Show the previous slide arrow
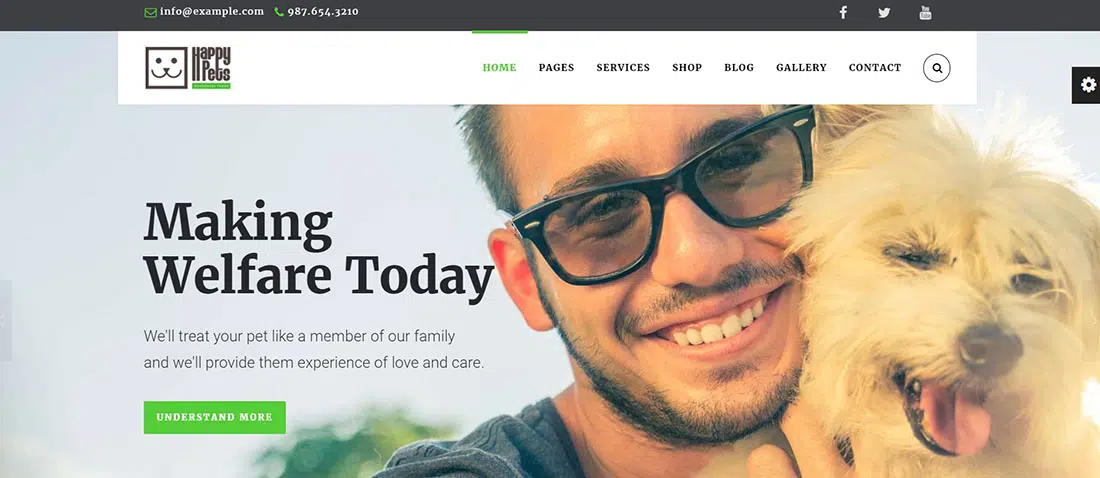 [x=5, y=321]
